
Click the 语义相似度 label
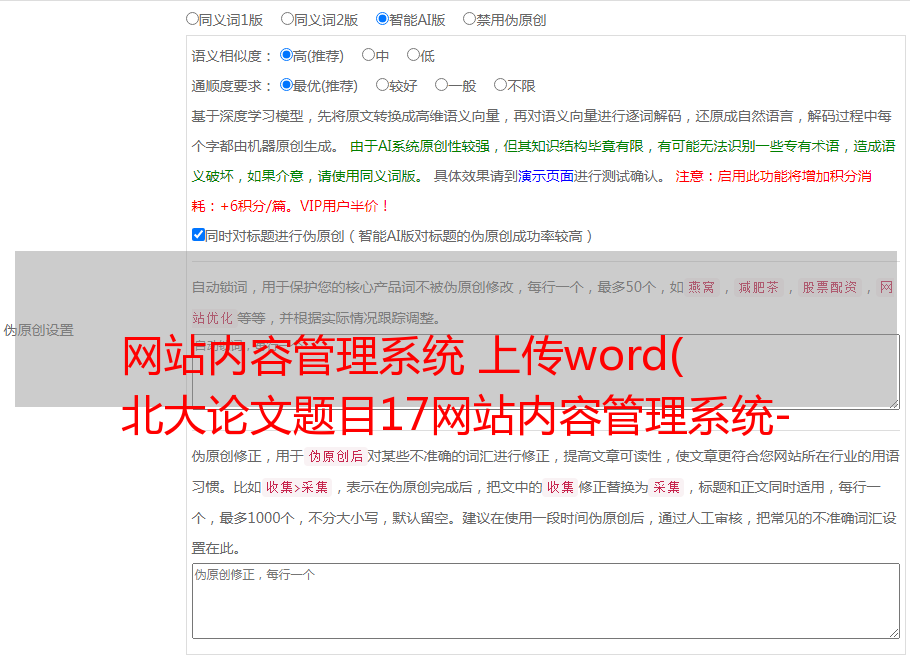coord(232,56)
